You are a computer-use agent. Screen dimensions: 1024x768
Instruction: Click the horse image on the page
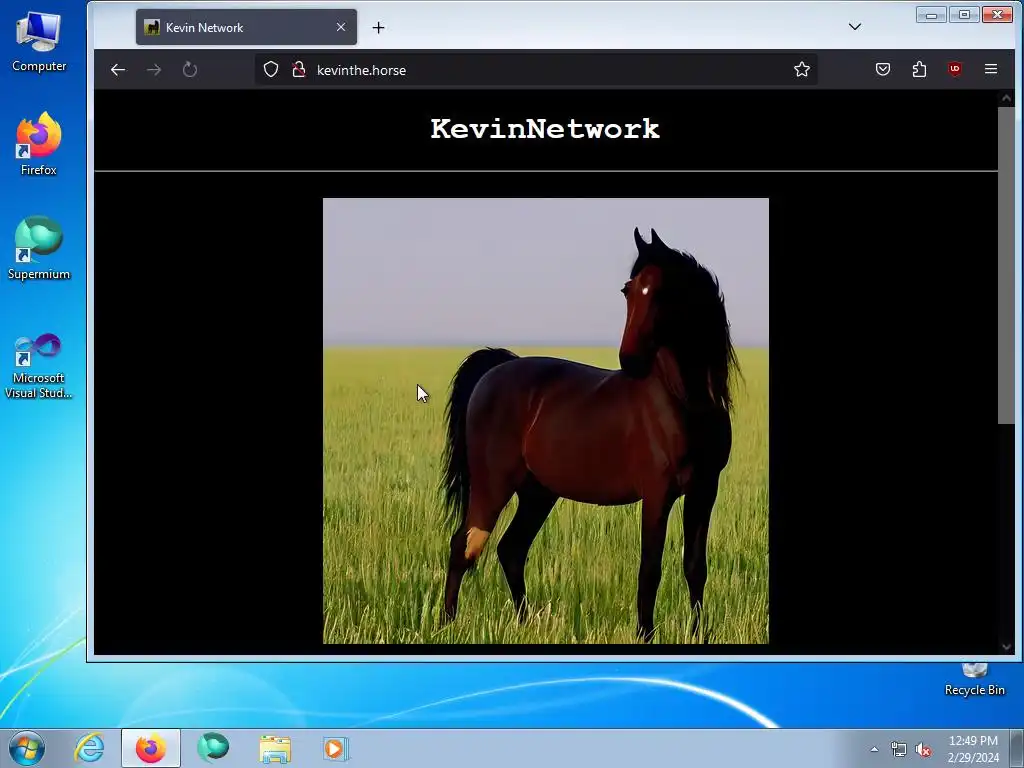coord(546,421)
